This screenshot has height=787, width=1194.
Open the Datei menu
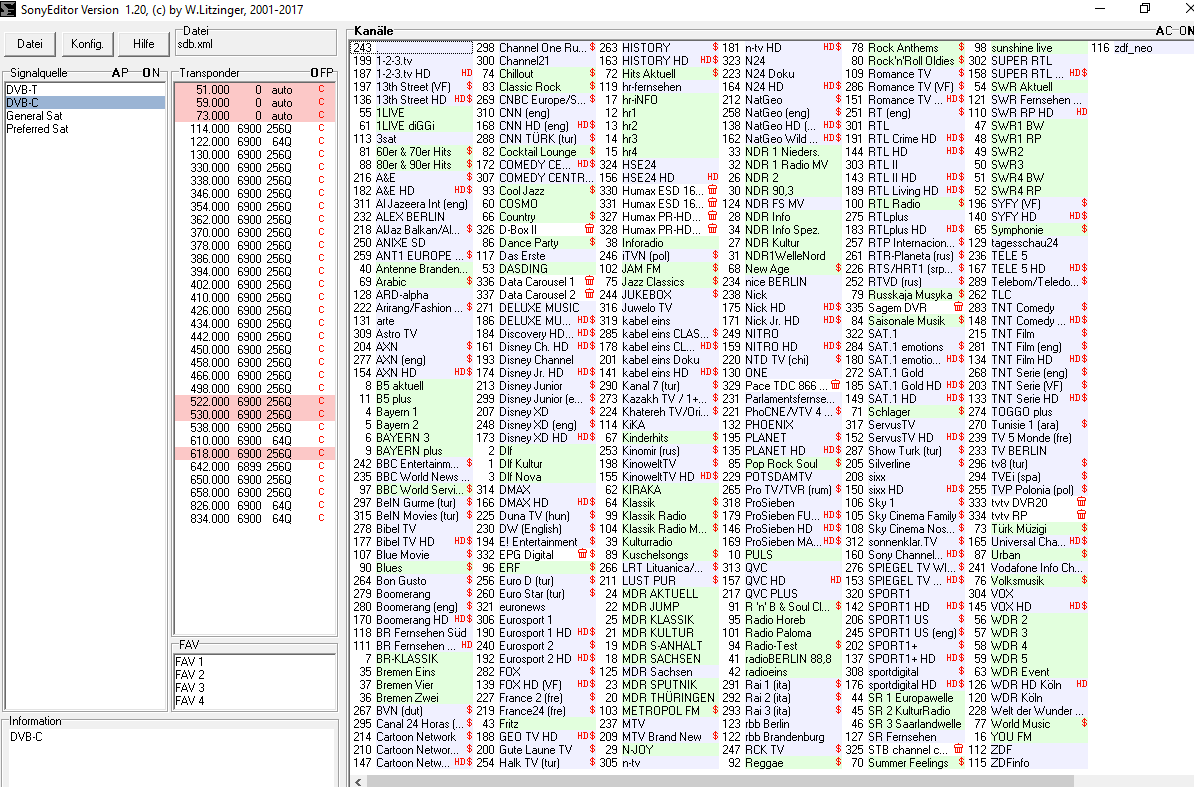tap(30, 44)
